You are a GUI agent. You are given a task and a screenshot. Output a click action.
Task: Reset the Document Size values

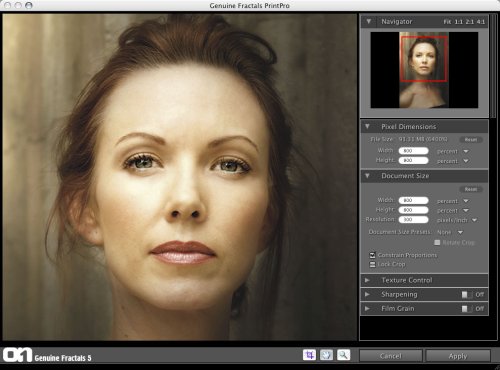coord(471,189)
